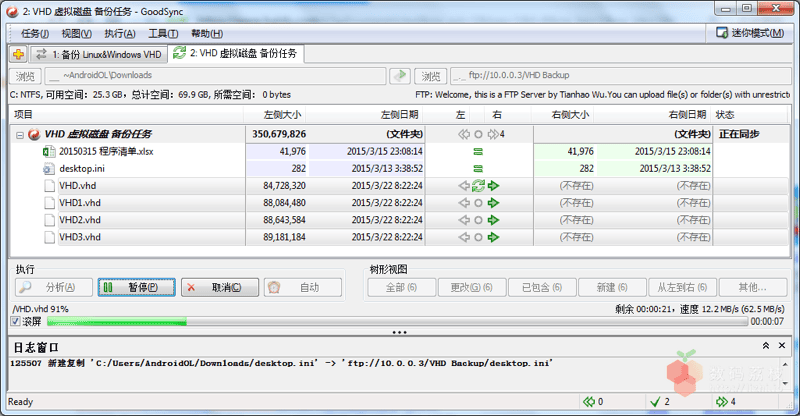Open the 视图(V) menu
800x416 pixels.
[x=77, y=34]
